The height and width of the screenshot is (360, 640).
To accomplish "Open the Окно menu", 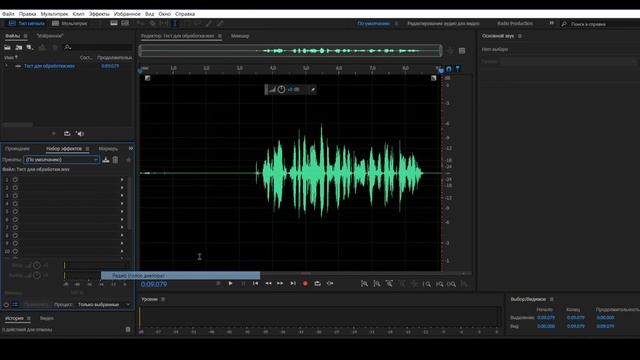I will [x=164, y=14].
